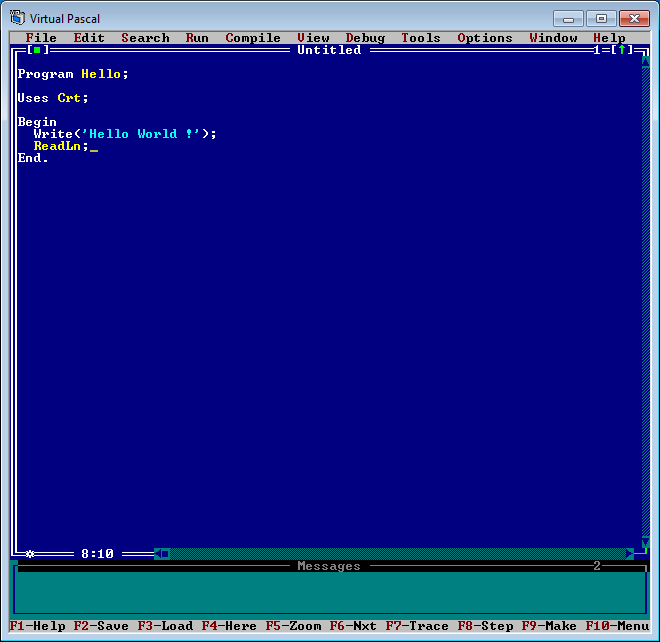The image size is (660, 642).
Task: Activate the Messages window title
Action: point(329,566)
